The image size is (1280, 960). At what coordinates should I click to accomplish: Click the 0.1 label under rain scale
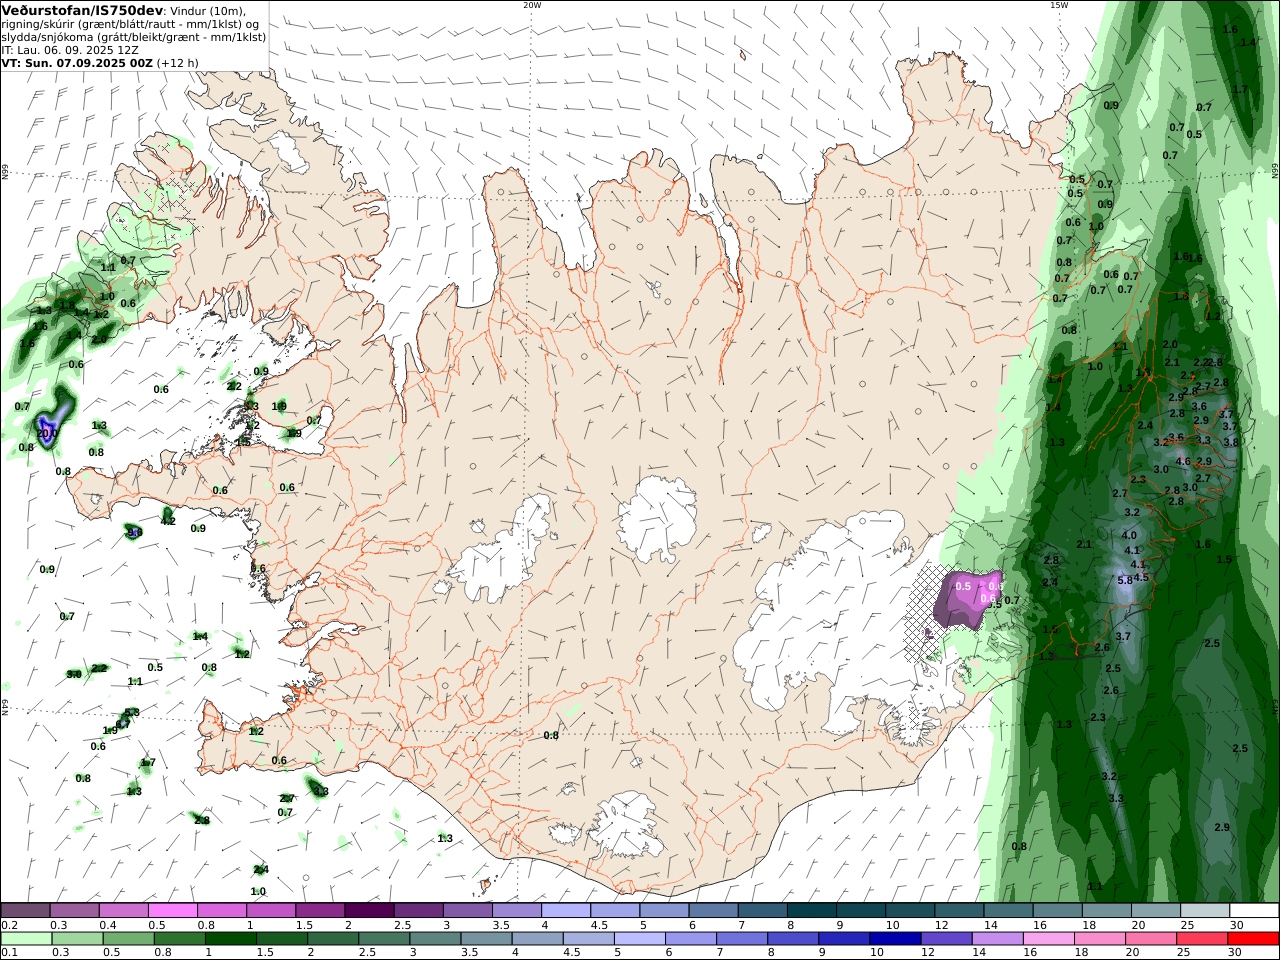point(10,953)
